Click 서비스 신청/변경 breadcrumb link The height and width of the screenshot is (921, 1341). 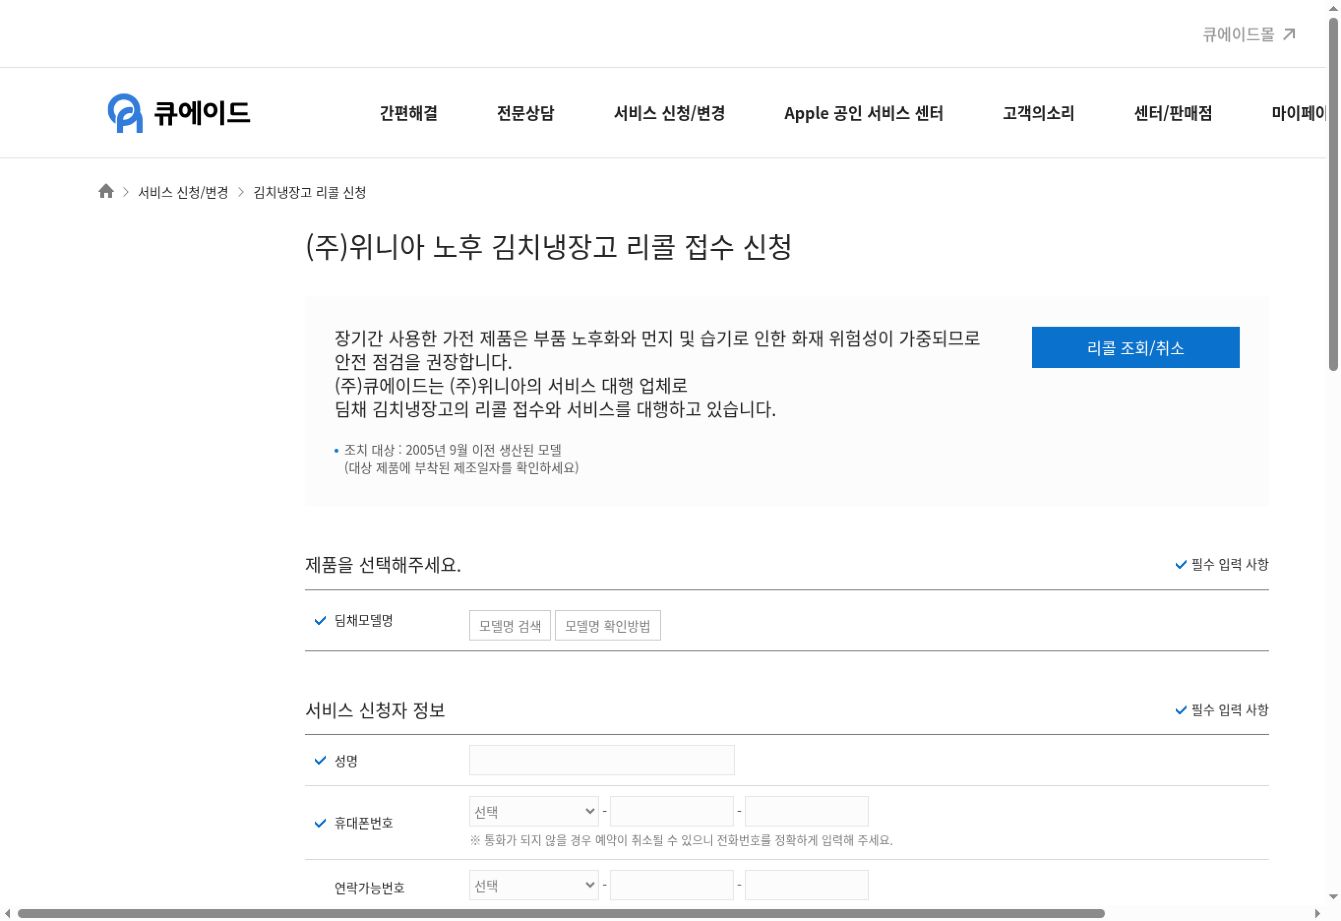[183, 192]
